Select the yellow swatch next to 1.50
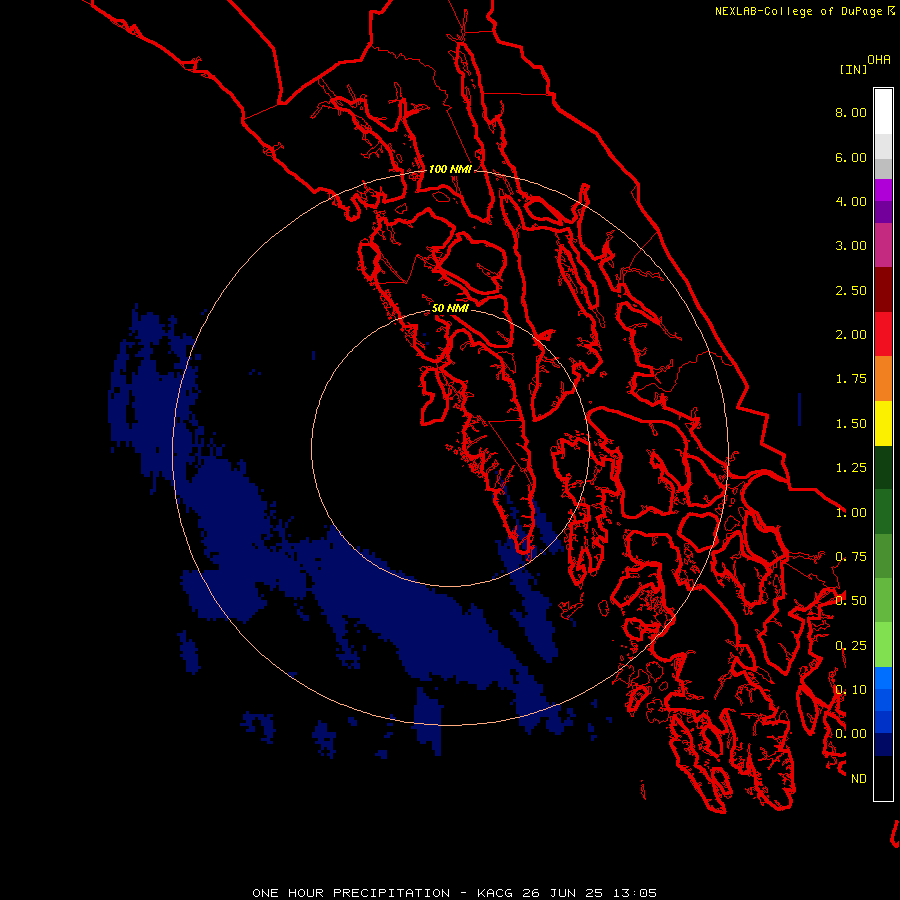900x900 pixels. click(x=883, y=423)
